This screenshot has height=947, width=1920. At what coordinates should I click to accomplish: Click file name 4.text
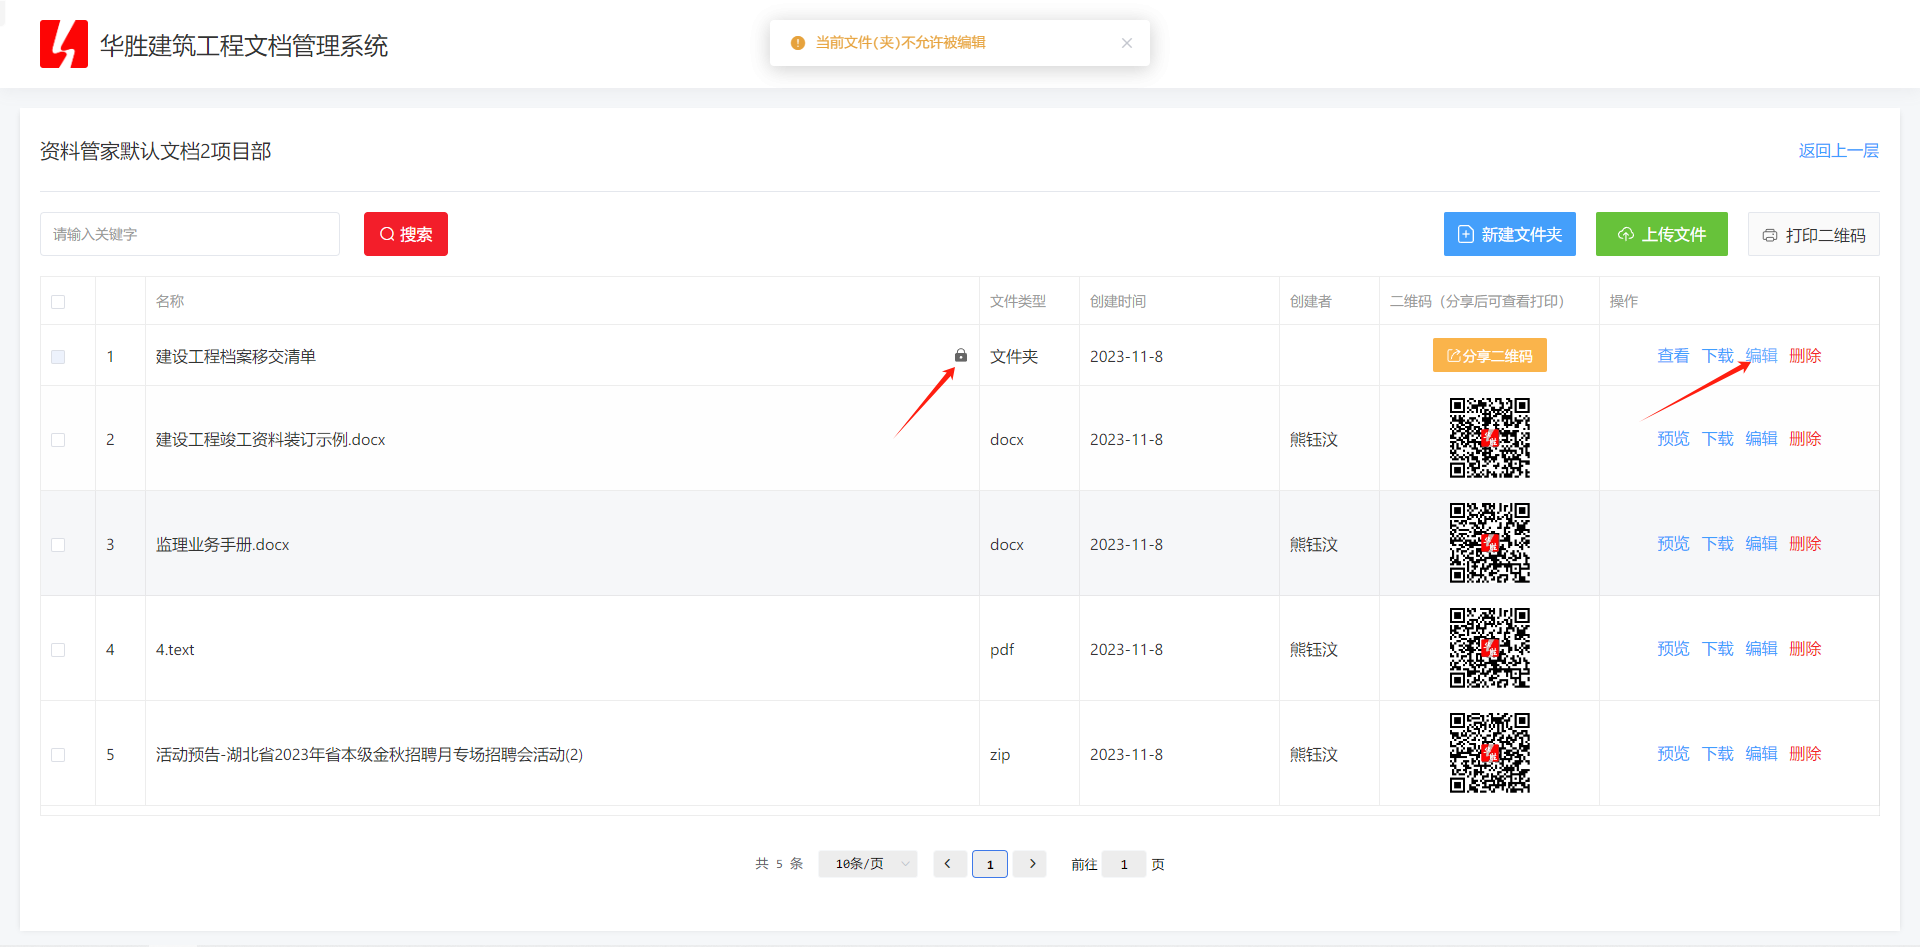coord(175,650)
